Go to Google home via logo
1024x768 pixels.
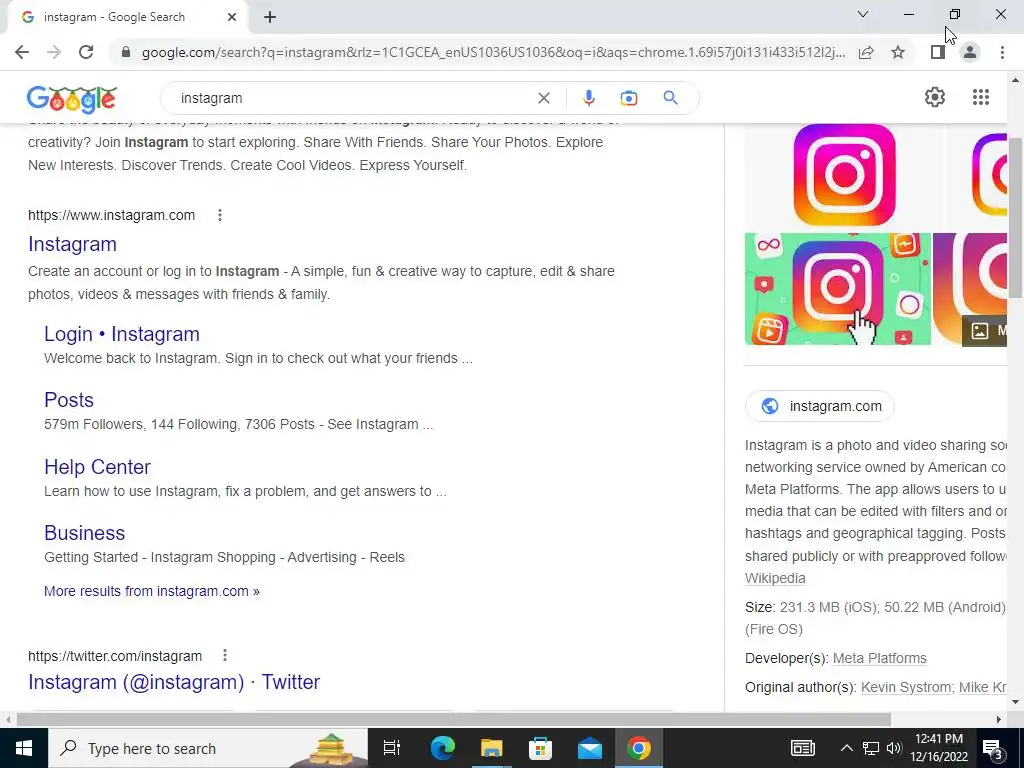pyautogui.click(x=72, y=99)
